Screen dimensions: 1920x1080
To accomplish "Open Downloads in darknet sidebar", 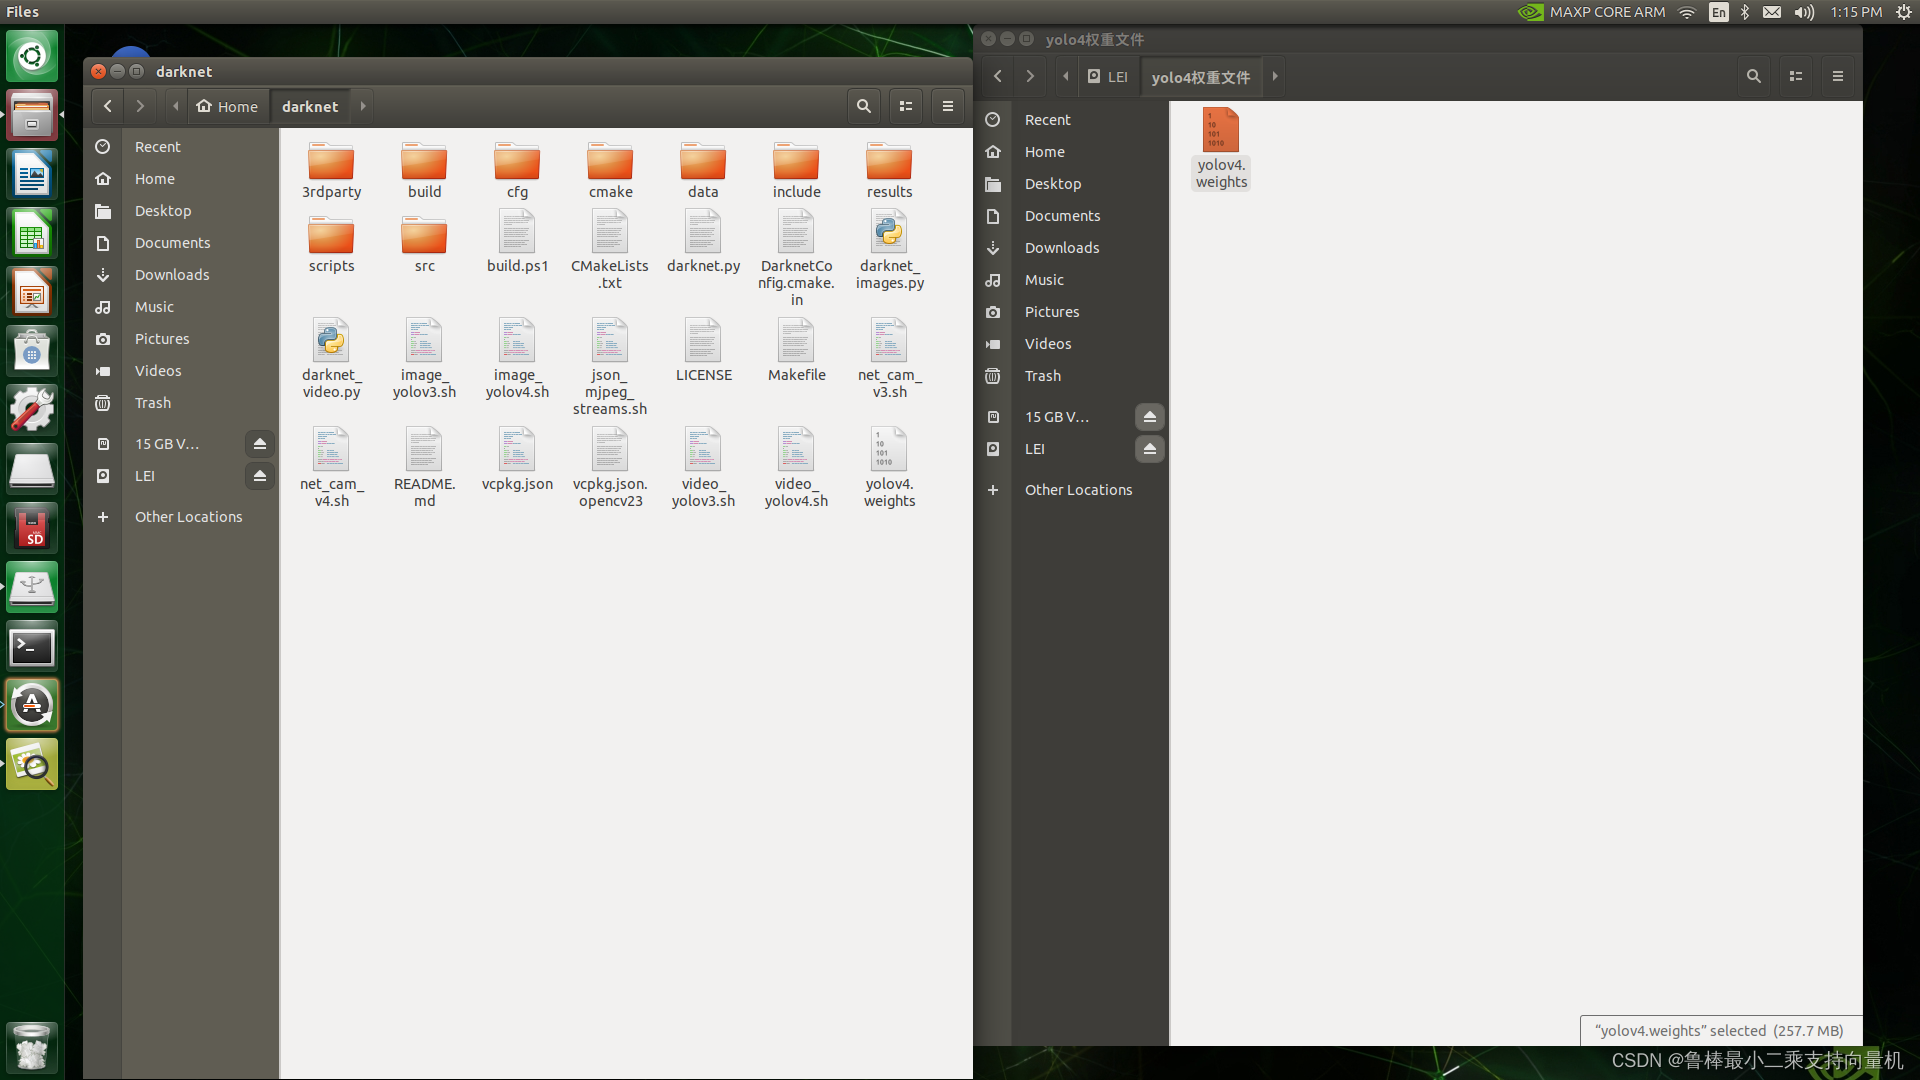I will point(172,275).
